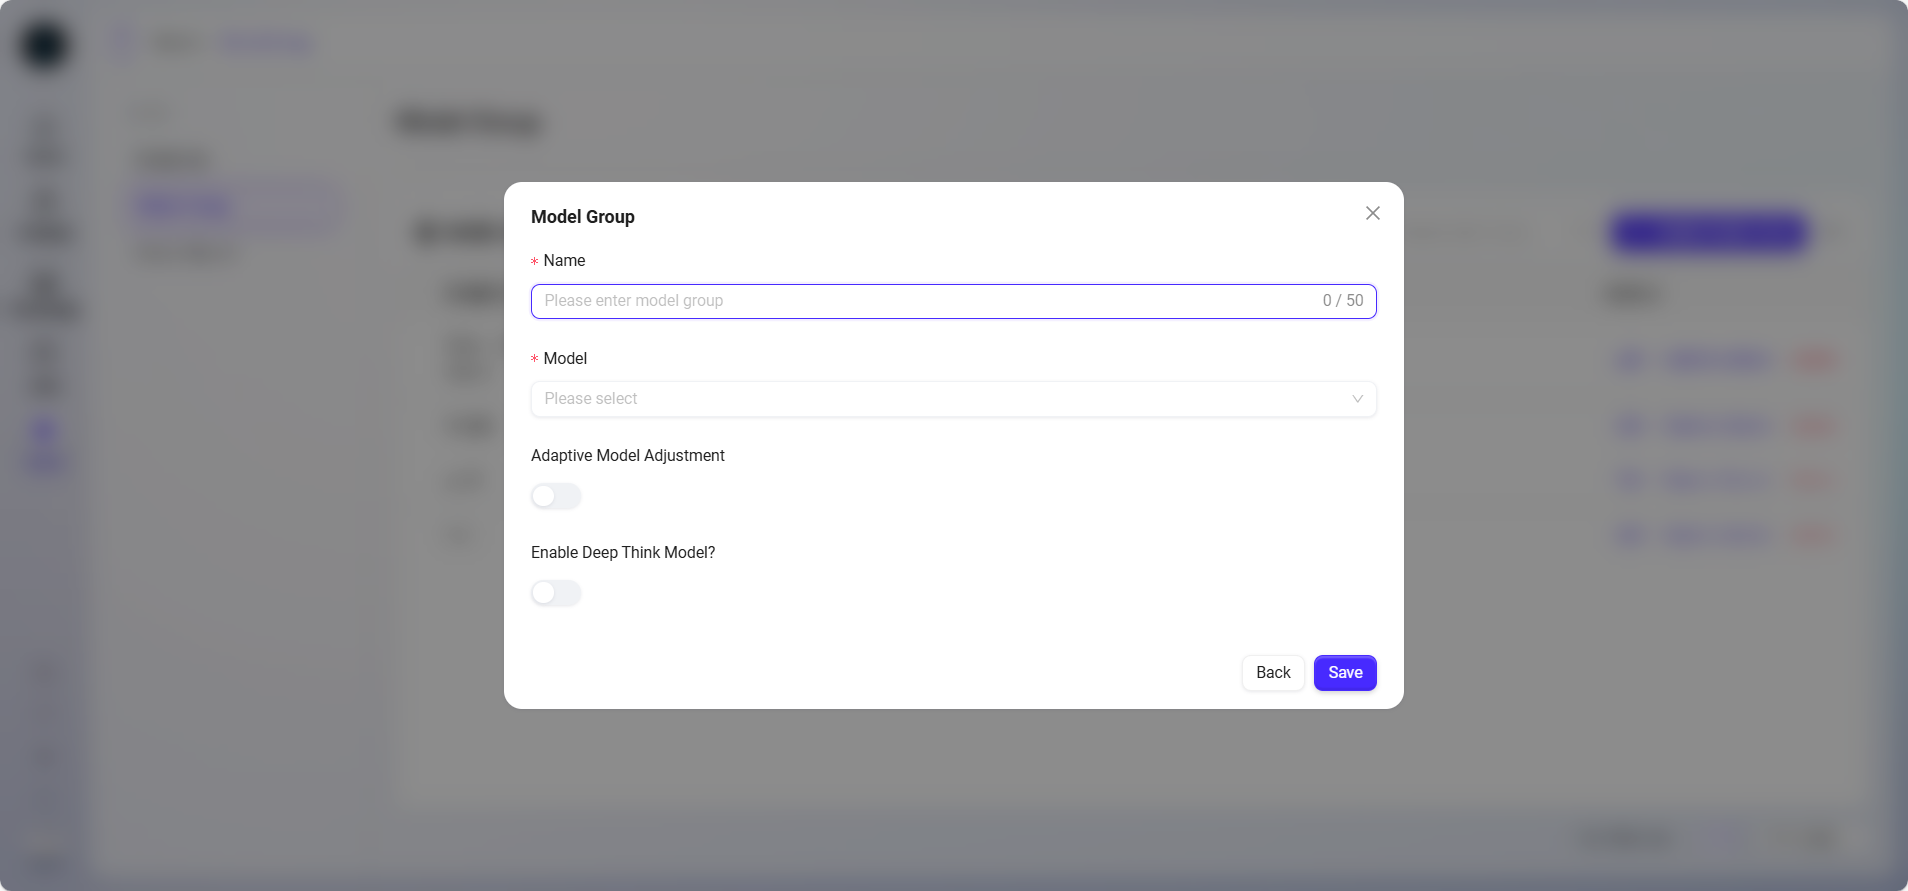Click the red asterisk beside Name label
Viewport: 1908px width, 891px height.
click(x=534, y=262)
